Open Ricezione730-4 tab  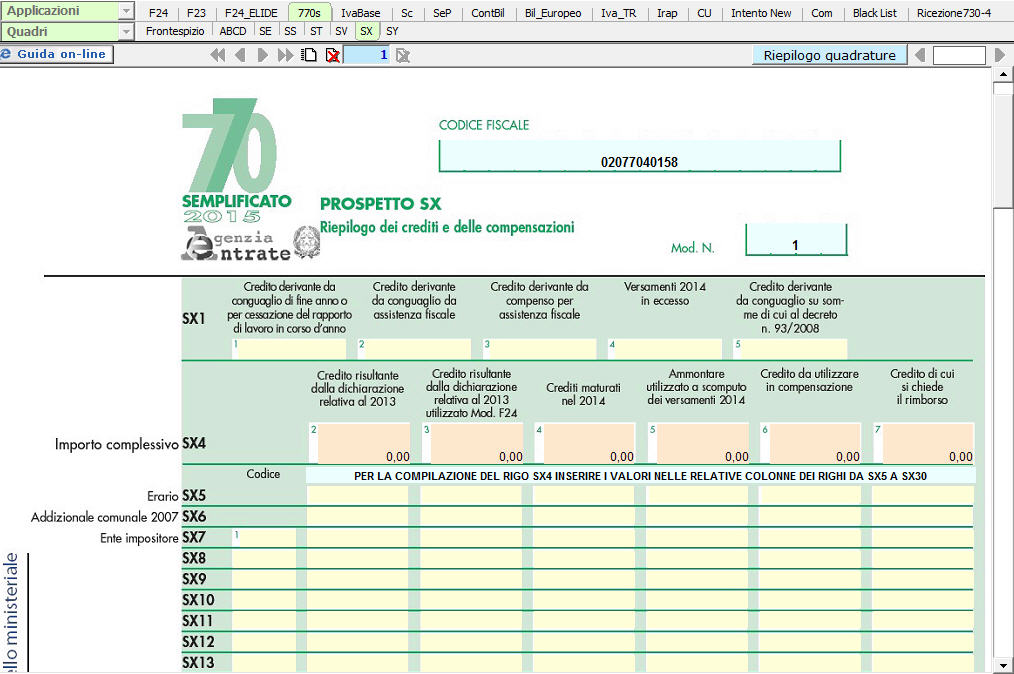pyautogui.click(x=954, y=13)
